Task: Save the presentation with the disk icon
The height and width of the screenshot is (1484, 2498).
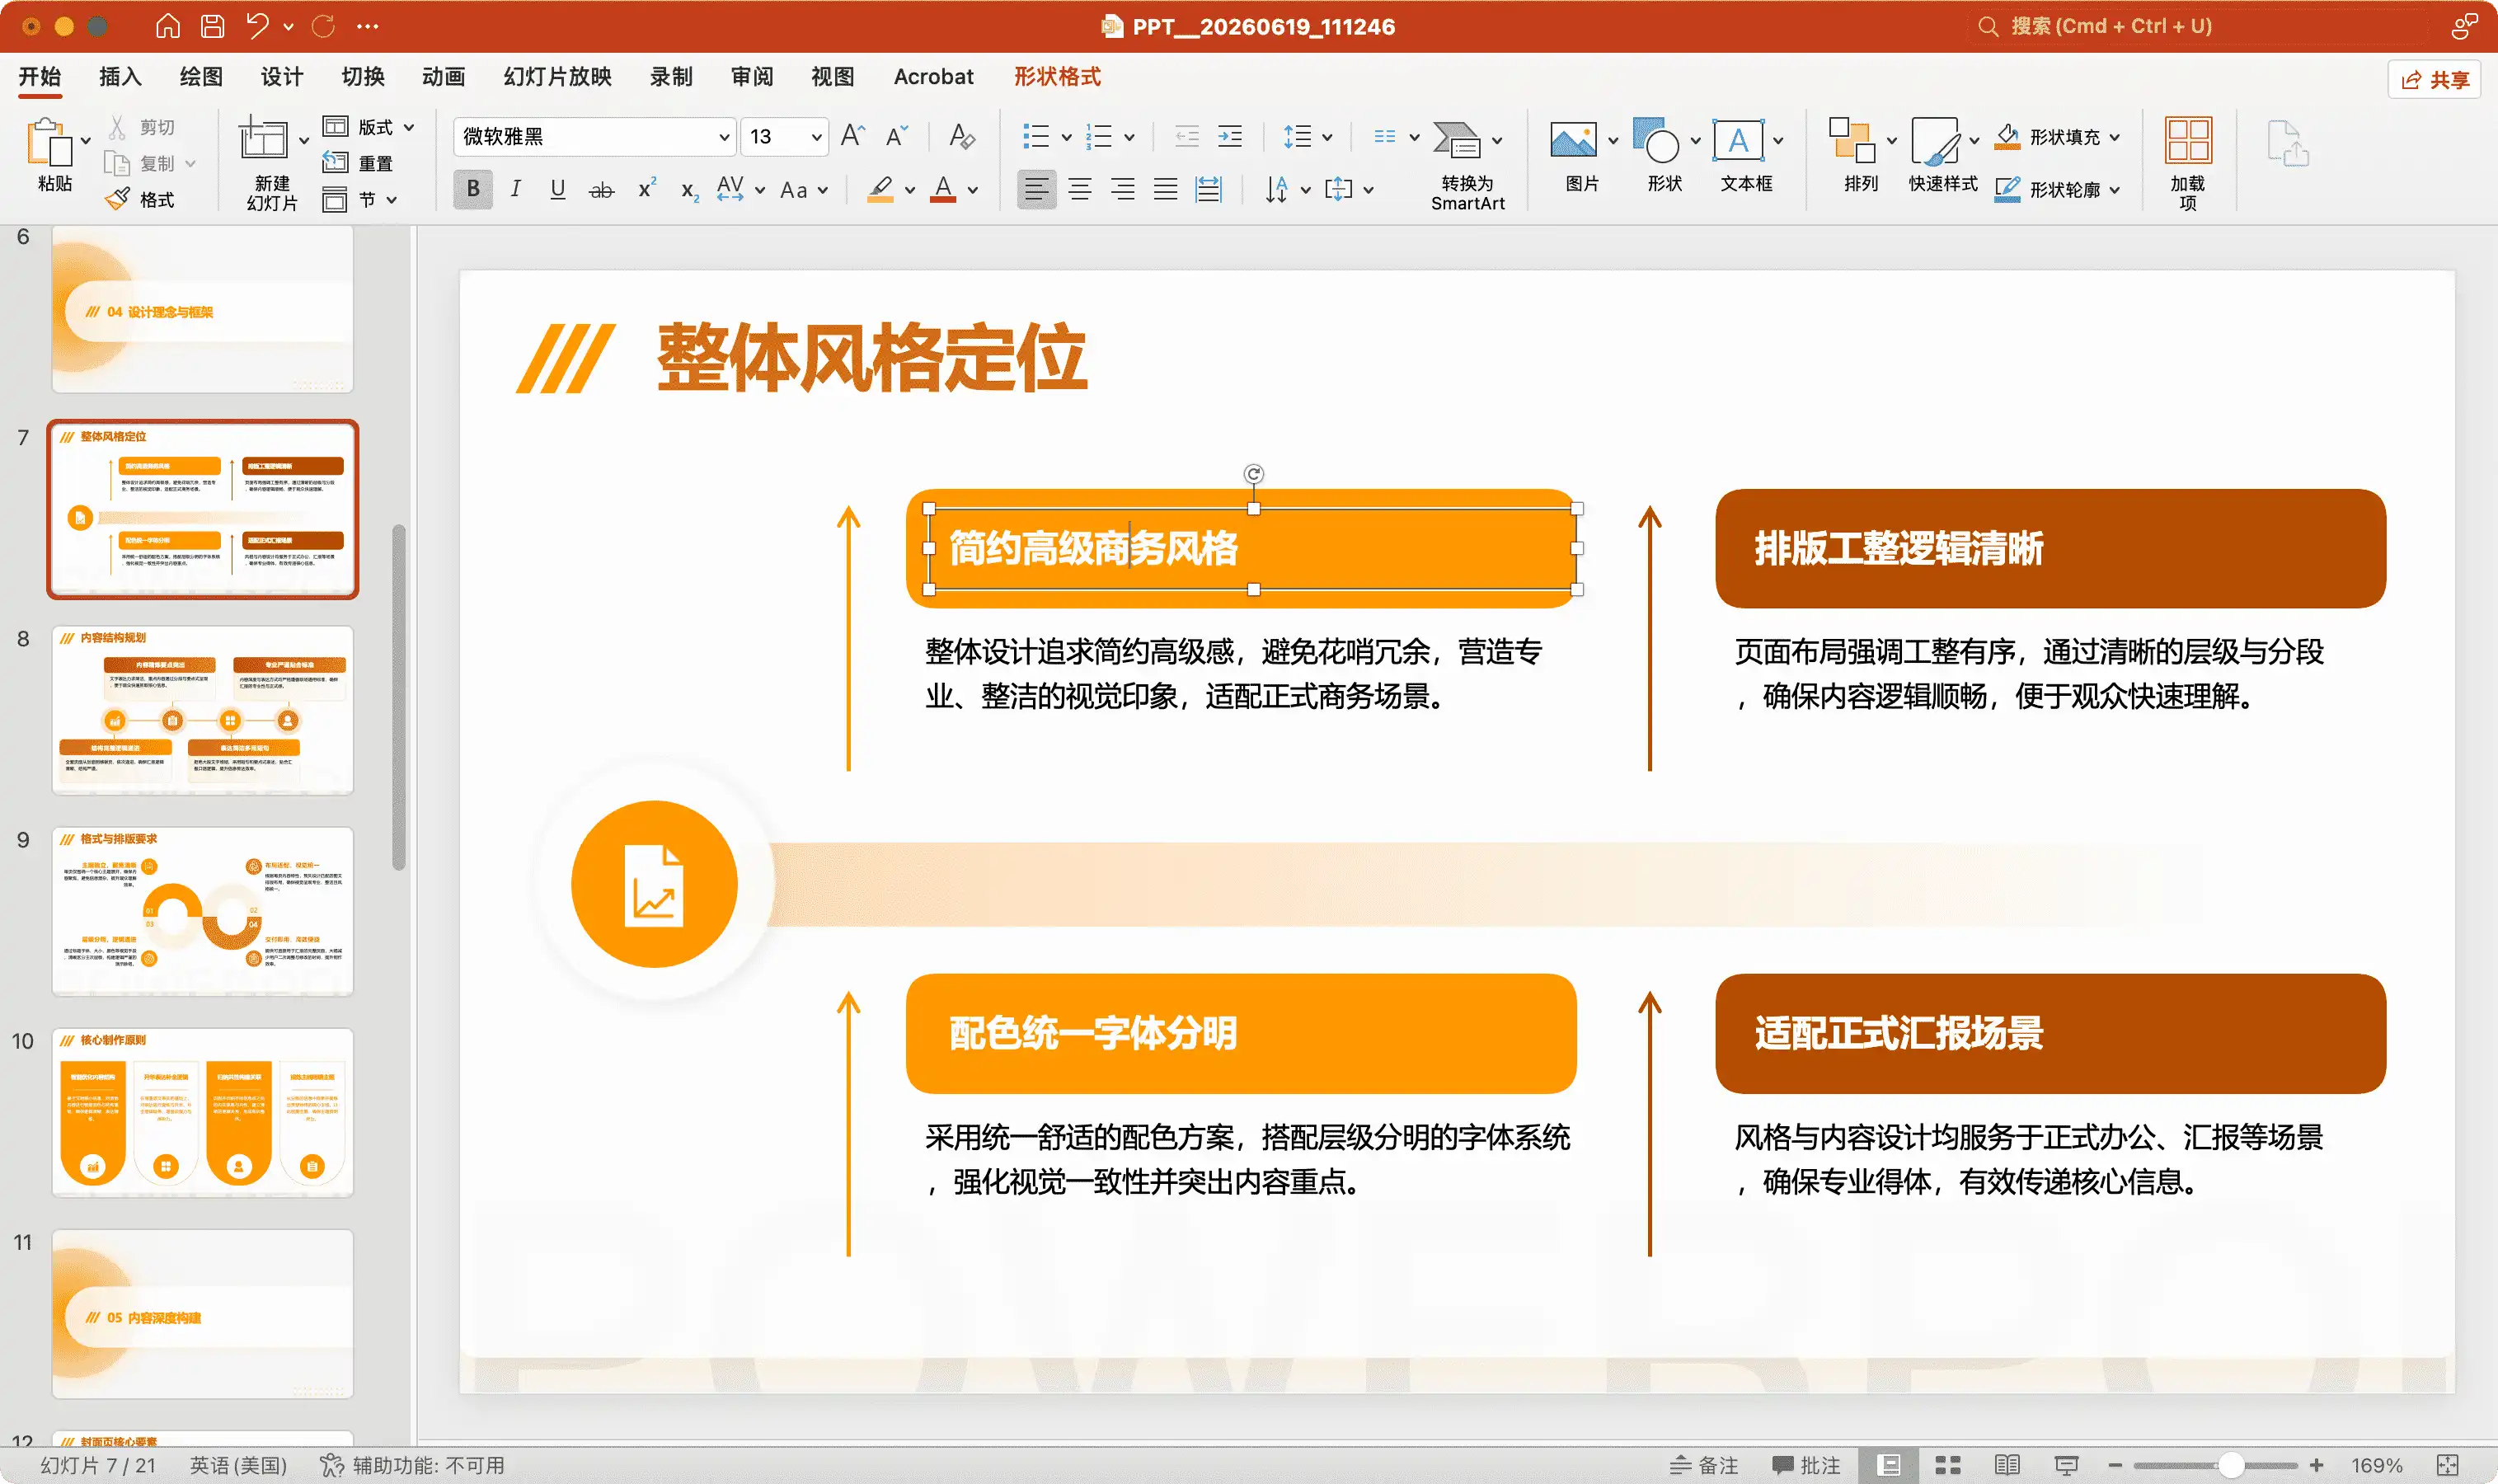Action: tap(212, 26)
